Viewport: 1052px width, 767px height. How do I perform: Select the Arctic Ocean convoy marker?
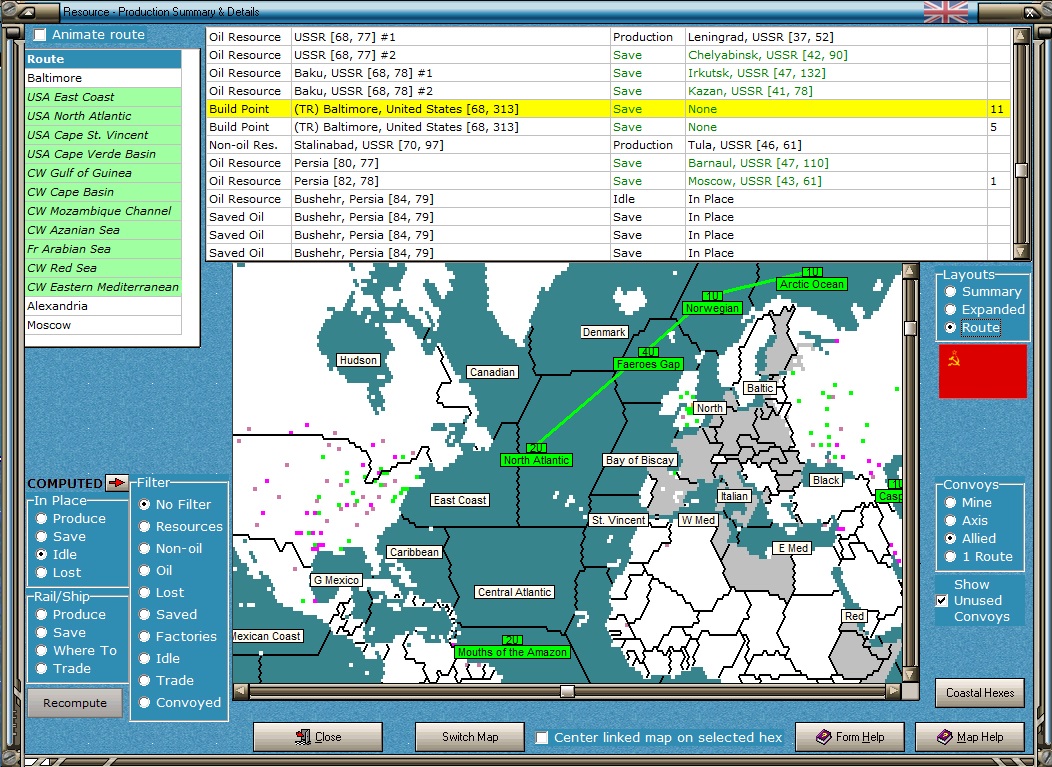pyautogui.click(x=812, y=284)
